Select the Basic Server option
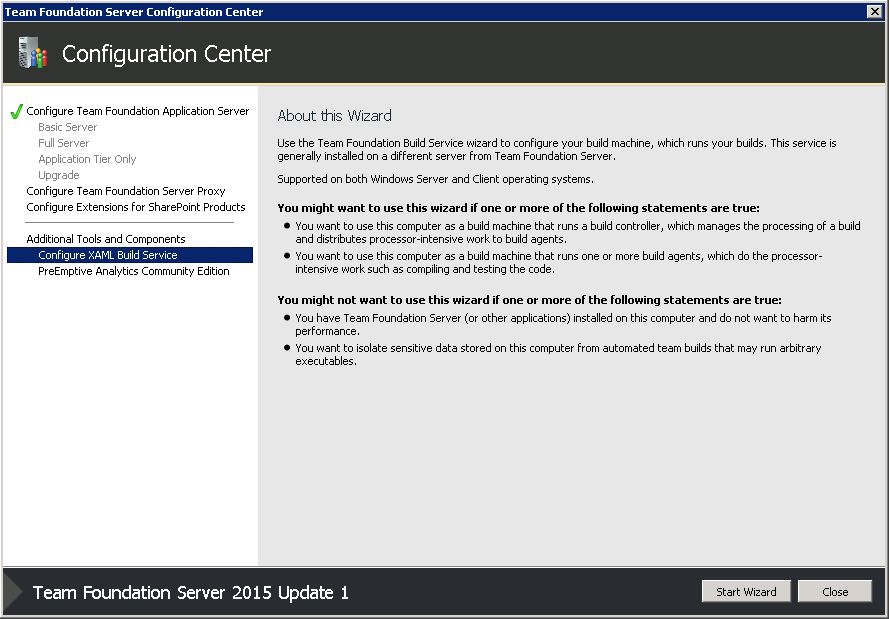889x619 pixels. click(x=67, y=127)
